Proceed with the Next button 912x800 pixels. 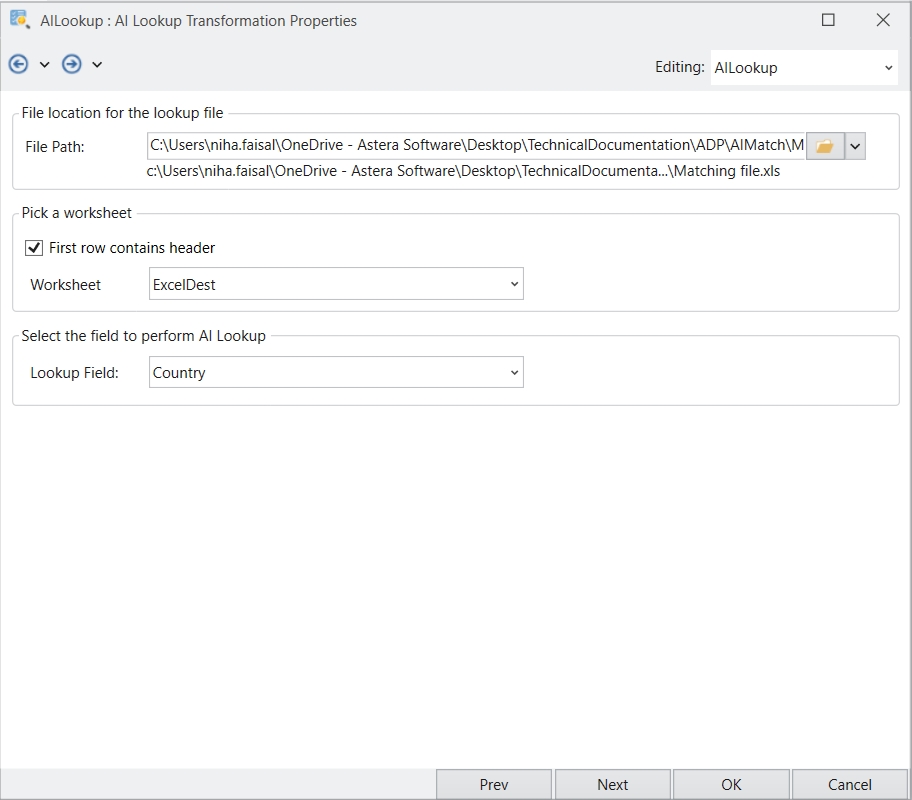[x=612, y=784]
